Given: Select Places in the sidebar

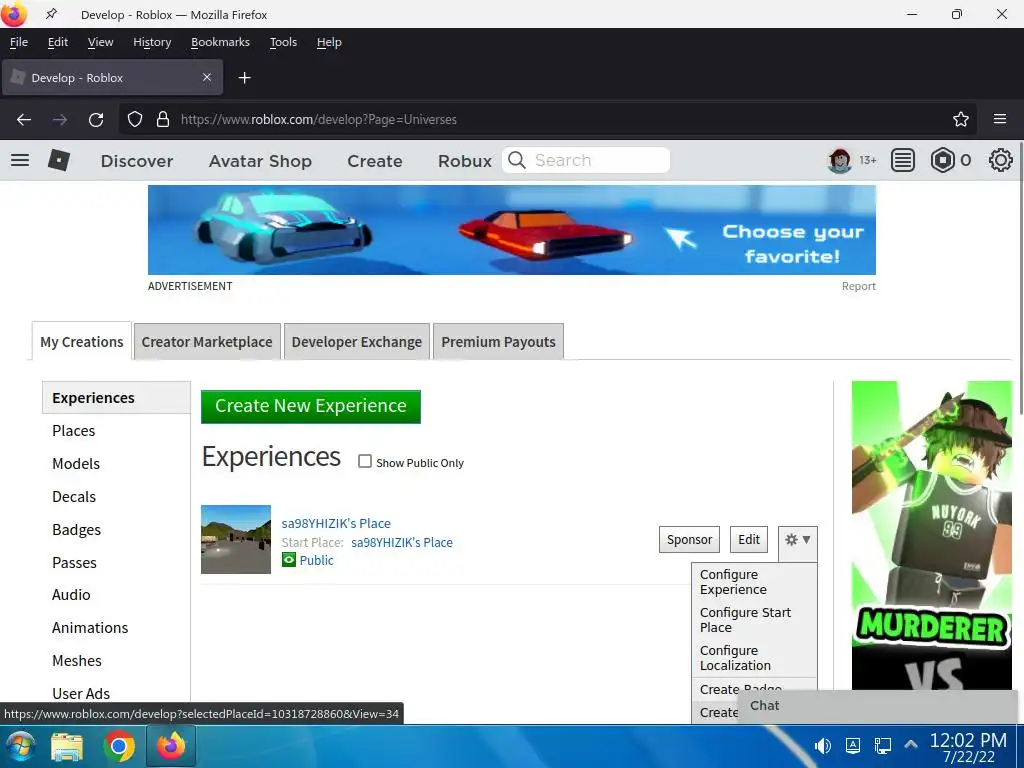Looking at the screenshot, I should [74, 430].
